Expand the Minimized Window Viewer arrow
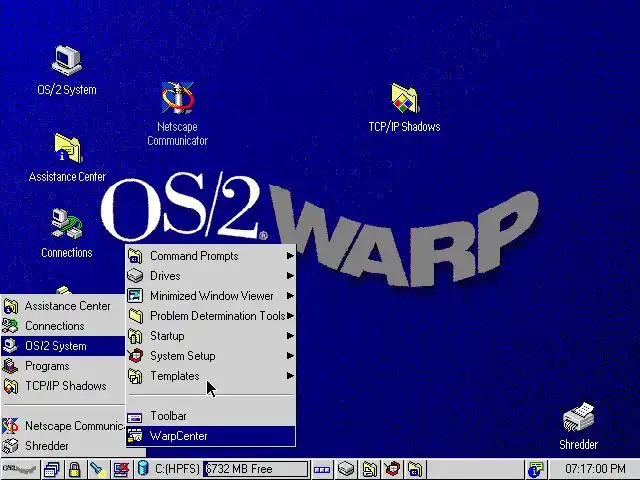The height and width of the screenshot is (480, 640). pyautogui.click(x=290, y=296)
